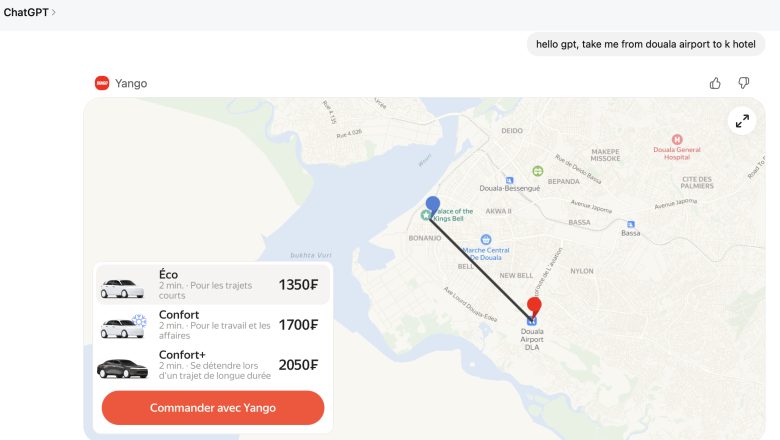Screen dimensions: 780x440
Task: Click the Palace of the Kings Bell marker
Action: point(427,214)
